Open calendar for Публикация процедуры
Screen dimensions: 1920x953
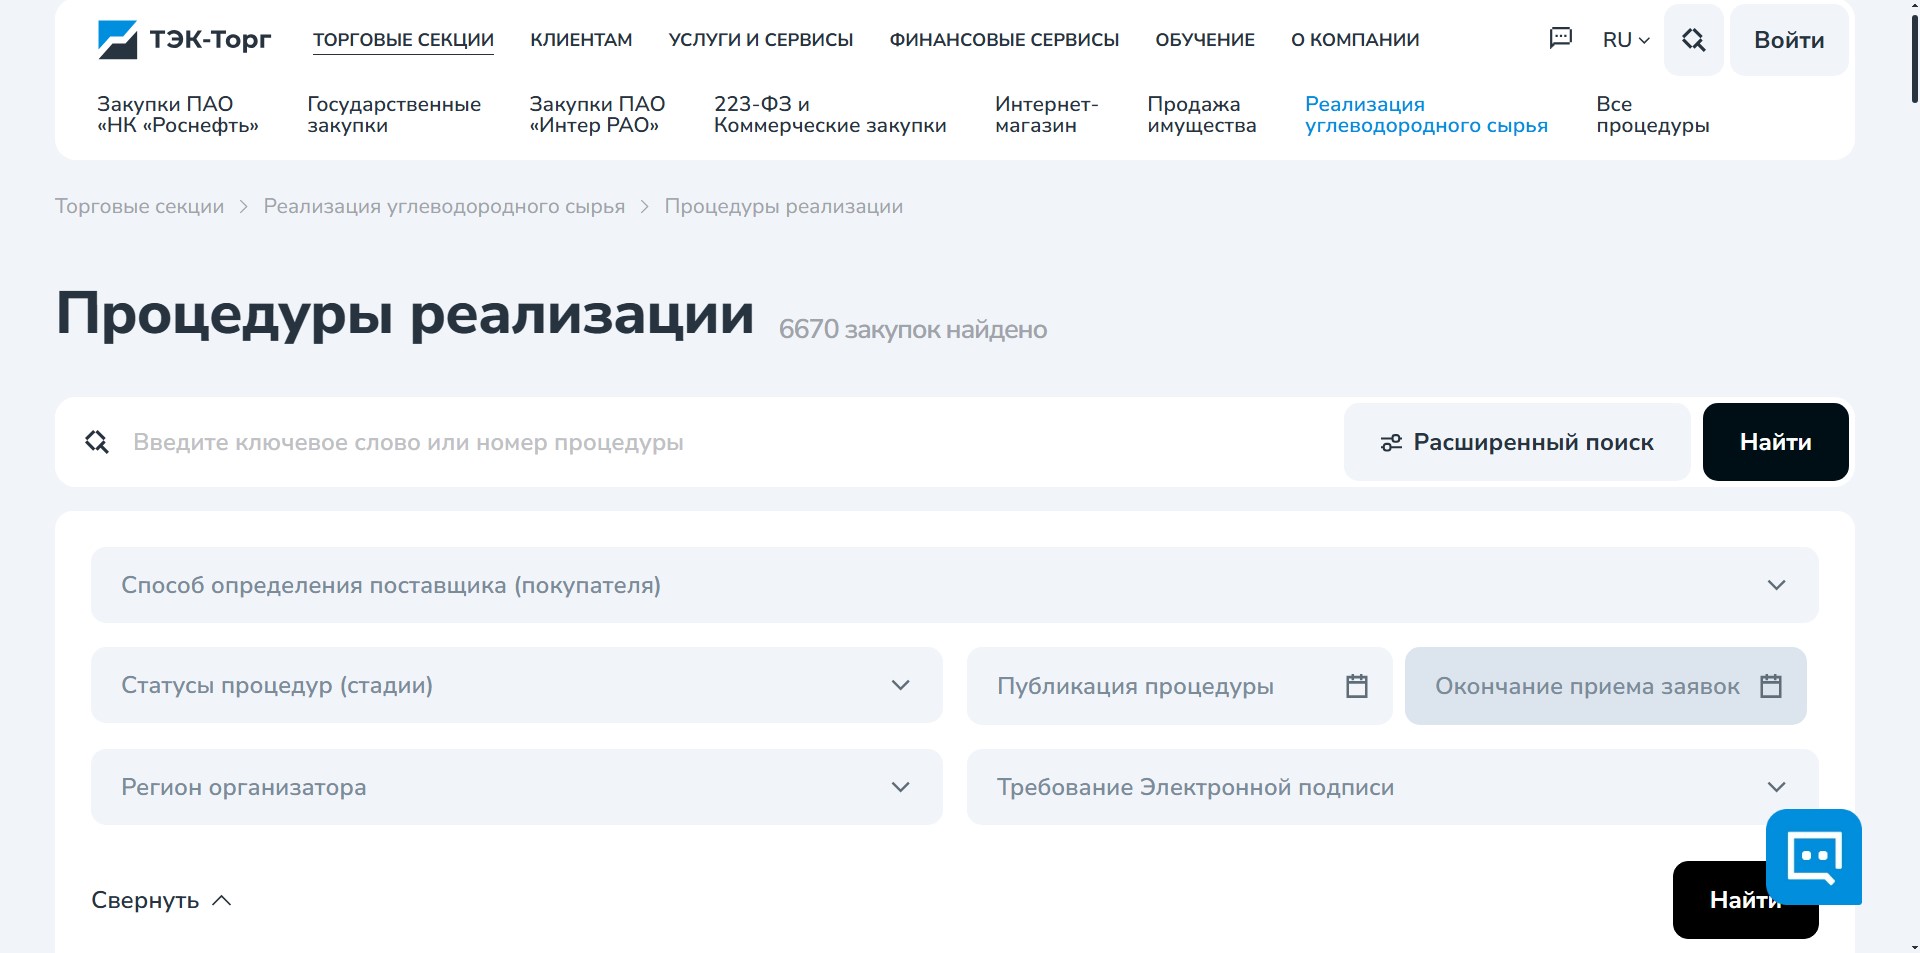1356,686
